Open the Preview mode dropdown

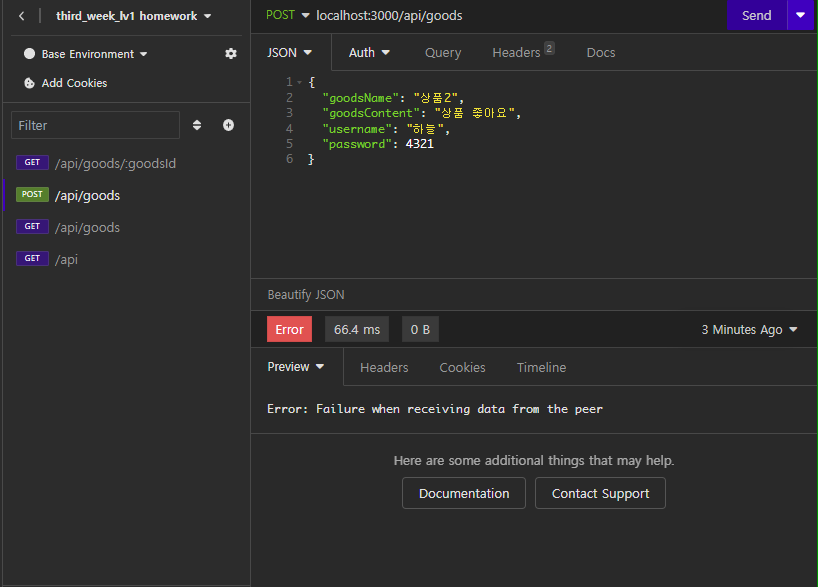coord(296,367)
